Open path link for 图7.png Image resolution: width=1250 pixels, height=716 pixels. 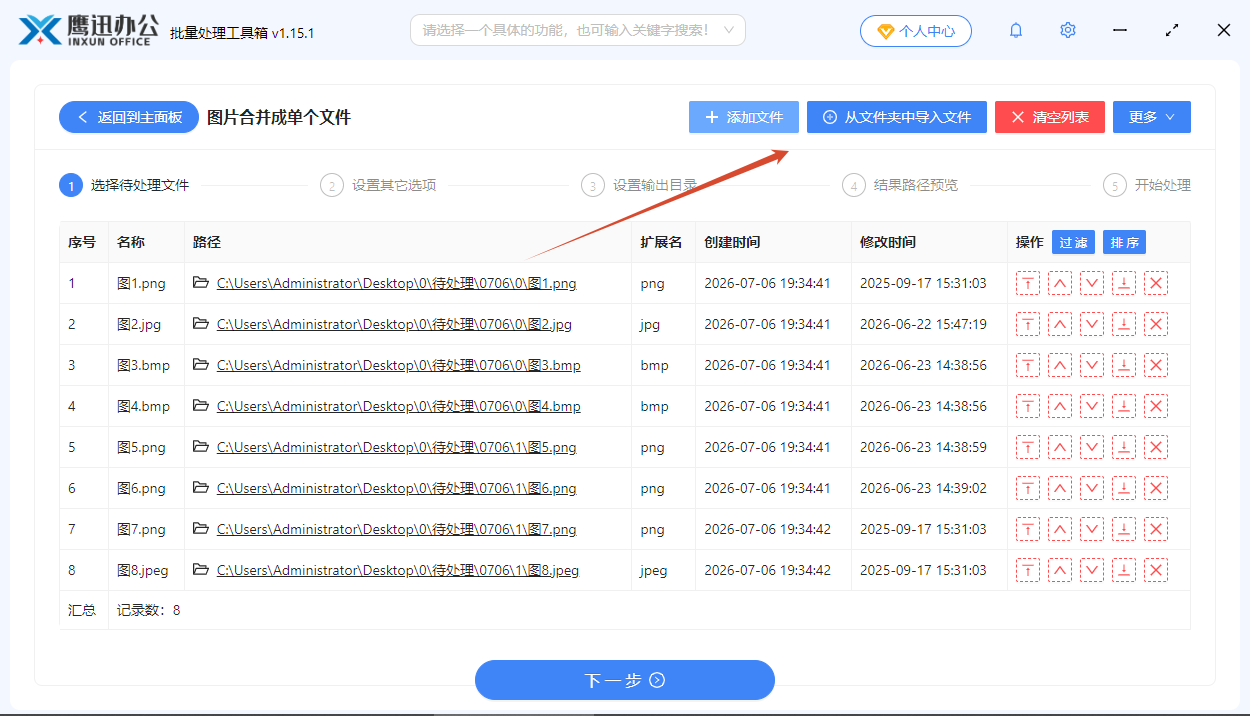396,529
